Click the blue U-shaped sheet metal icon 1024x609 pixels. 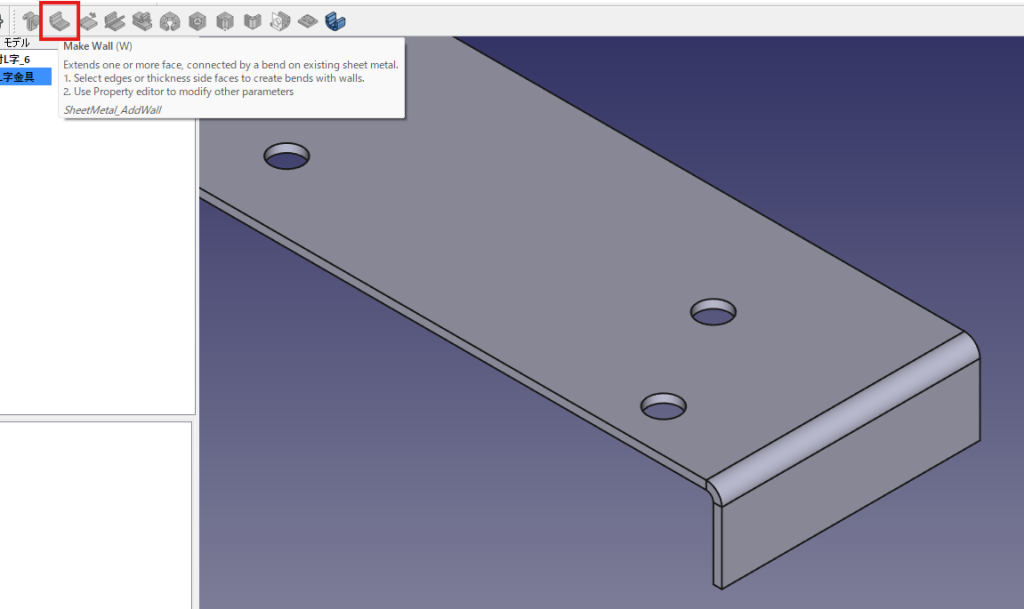[x=335, y=20]
